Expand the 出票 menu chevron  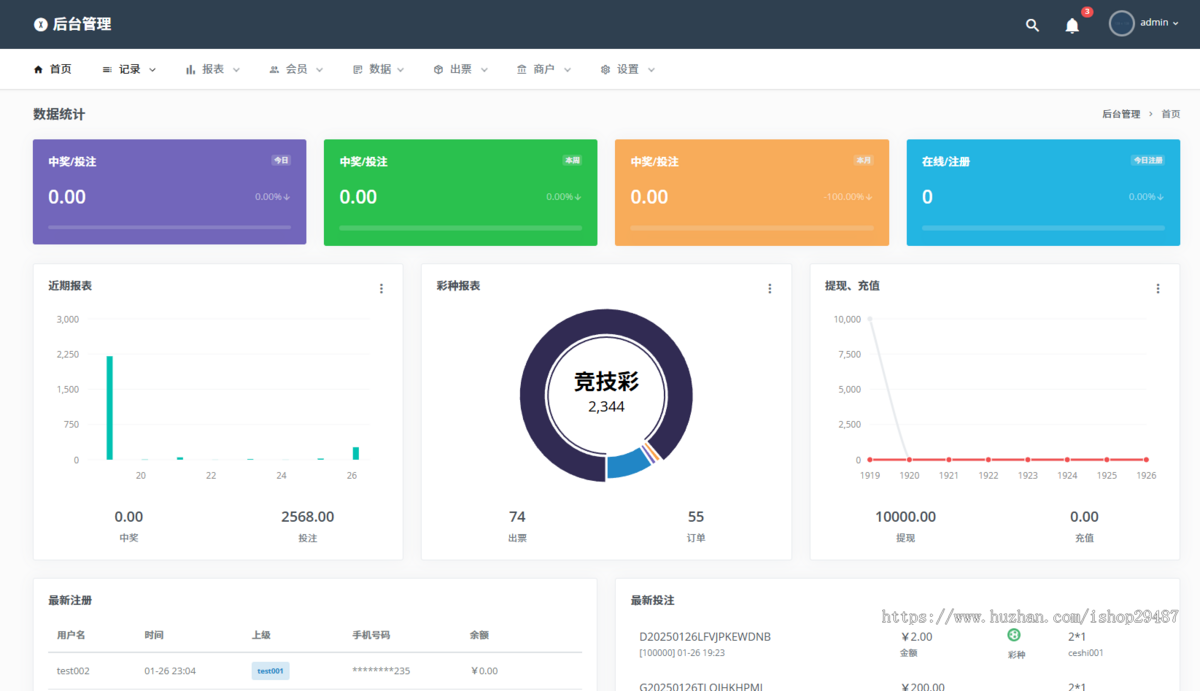click(x=484, y=70)
